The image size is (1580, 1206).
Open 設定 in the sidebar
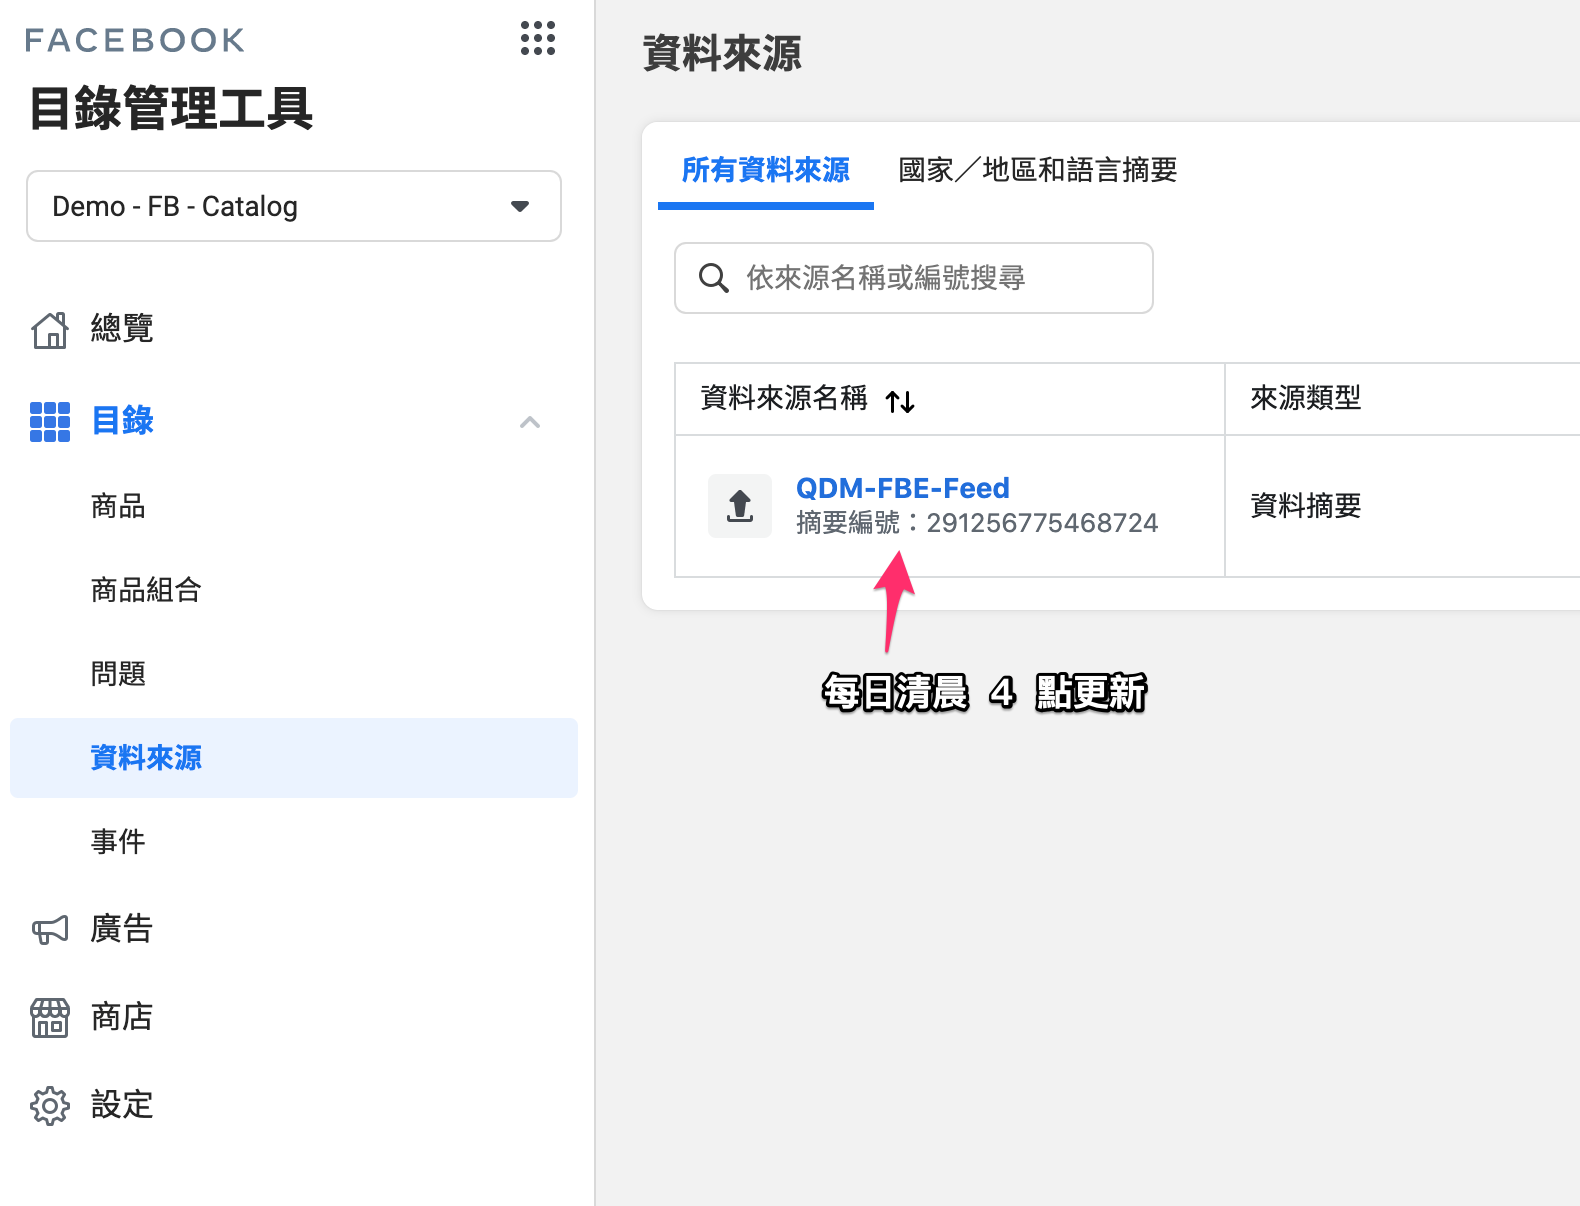122,1105
